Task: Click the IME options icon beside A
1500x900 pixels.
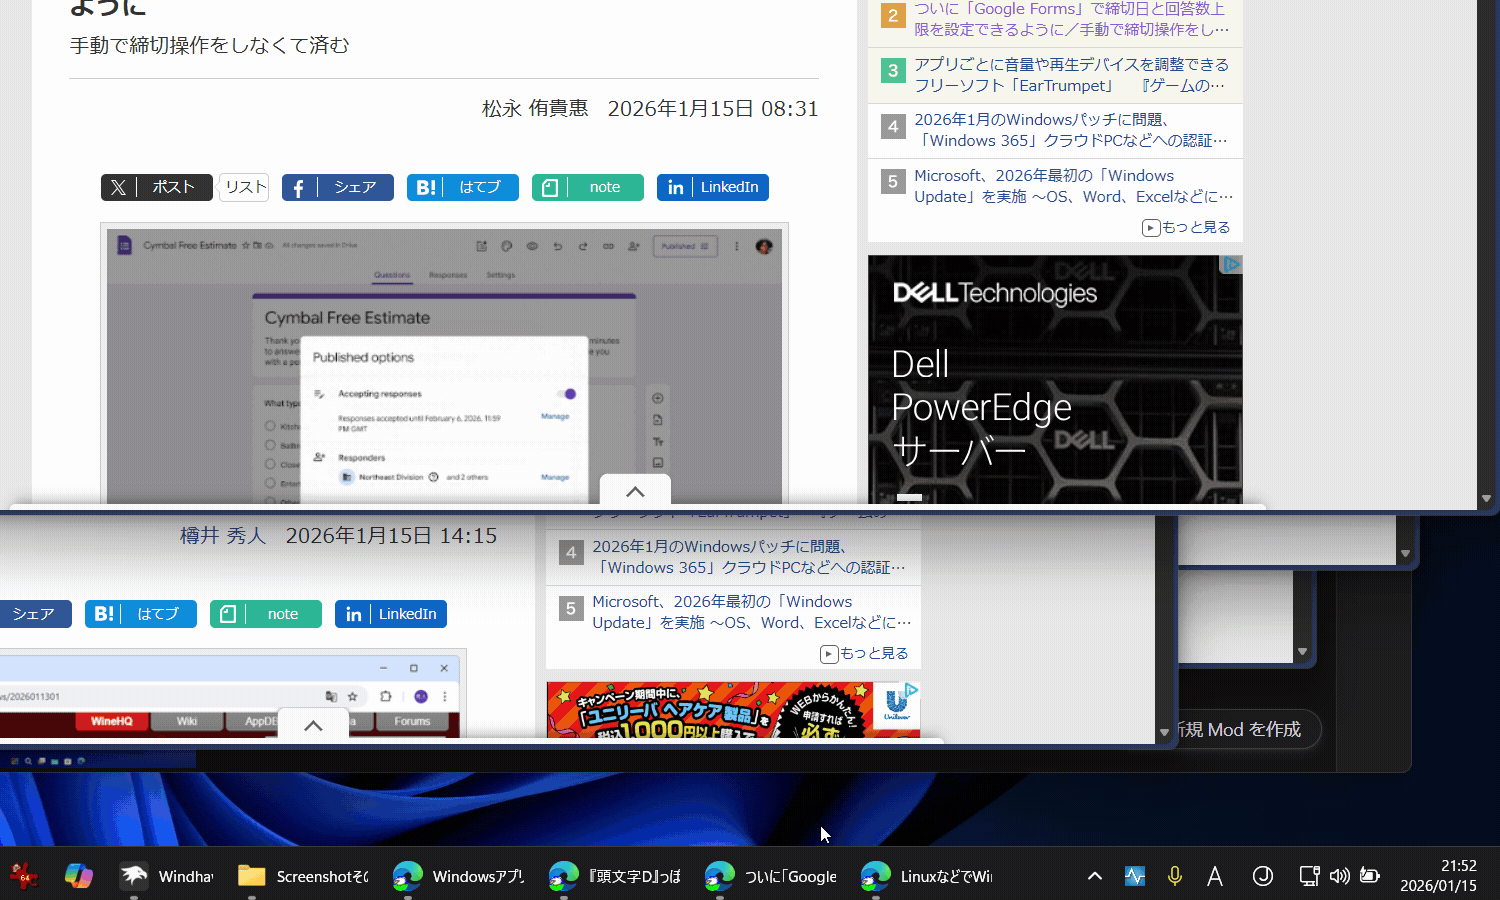Action: tap(1263, 876)
